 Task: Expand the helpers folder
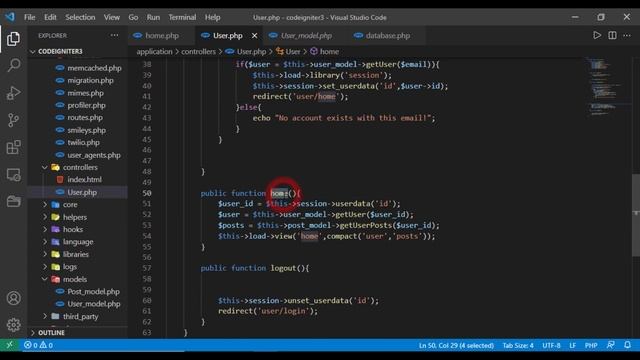pos(74,217)
